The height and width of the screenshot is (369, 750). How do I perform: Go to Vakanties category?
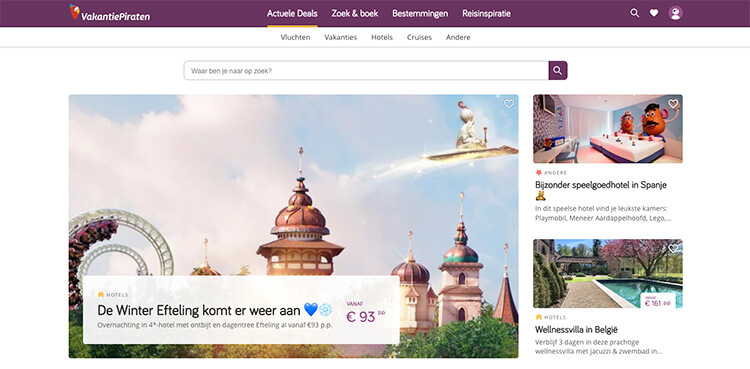[x=341, y=37]
